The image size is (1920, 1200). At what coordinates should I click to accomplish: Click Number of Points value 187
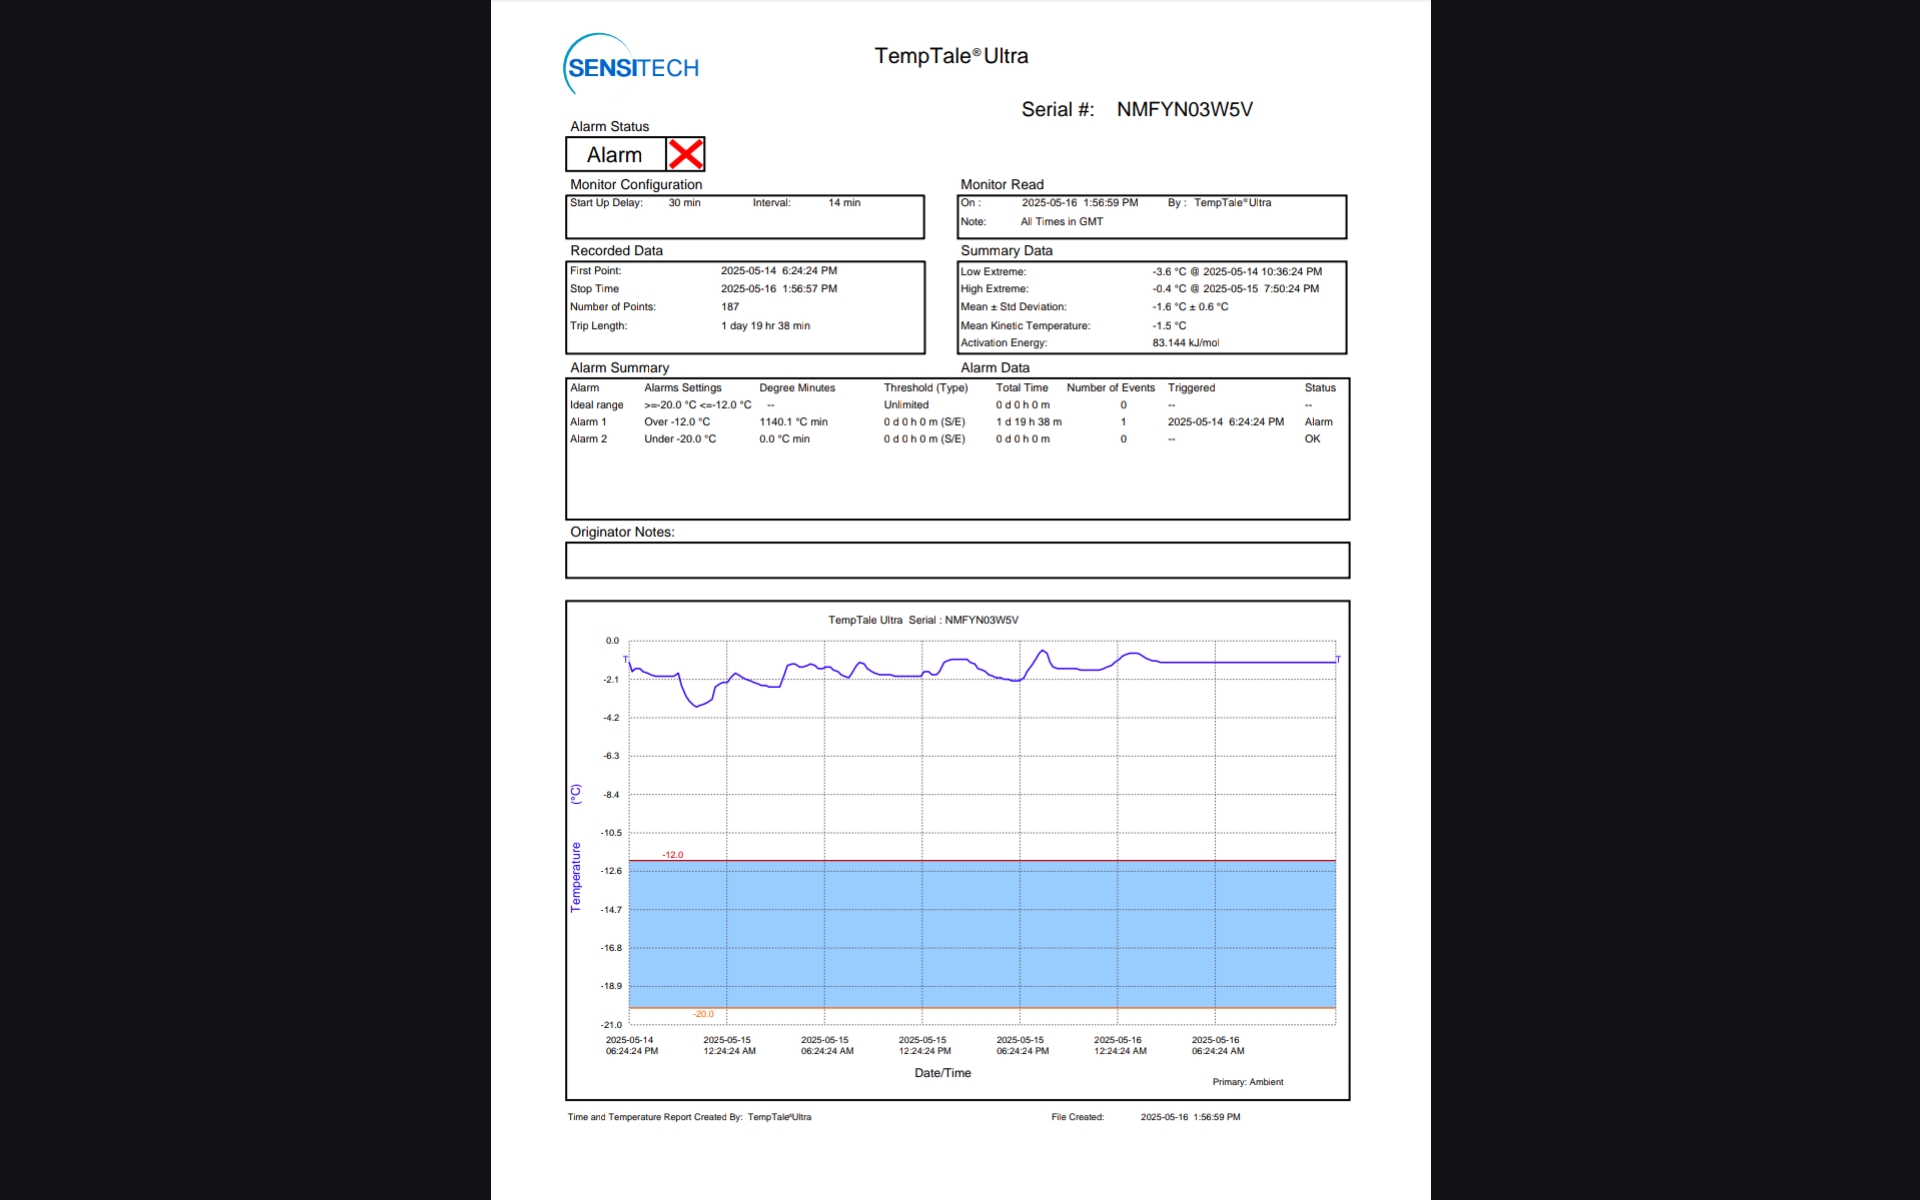click(730, 307)
